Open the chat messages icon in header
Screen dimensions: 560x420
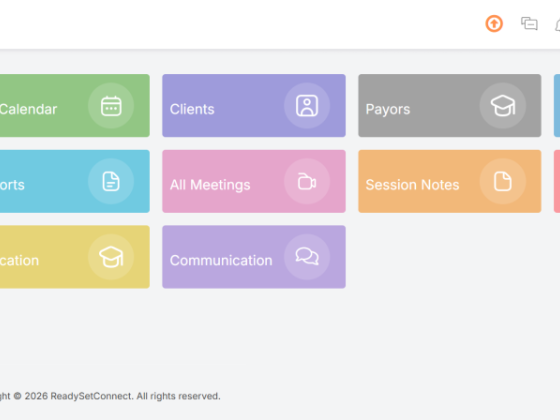pos(529,24)
